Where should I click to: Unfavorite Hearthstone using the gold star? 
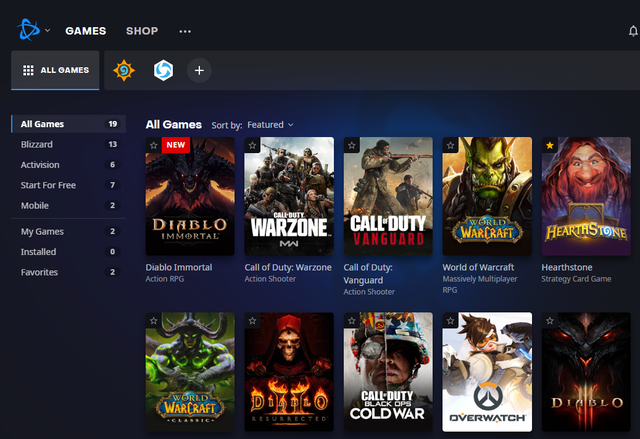point(549,145)
